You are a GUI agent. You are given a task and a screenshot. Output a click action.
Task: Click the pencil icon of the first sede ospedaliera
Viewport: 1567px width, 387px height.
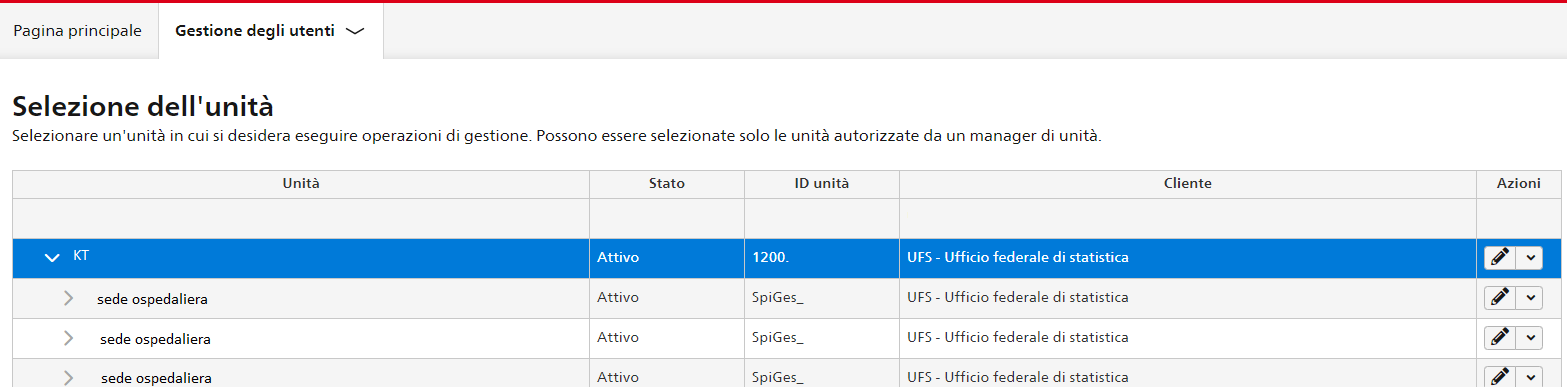[x=1499, y=298]
